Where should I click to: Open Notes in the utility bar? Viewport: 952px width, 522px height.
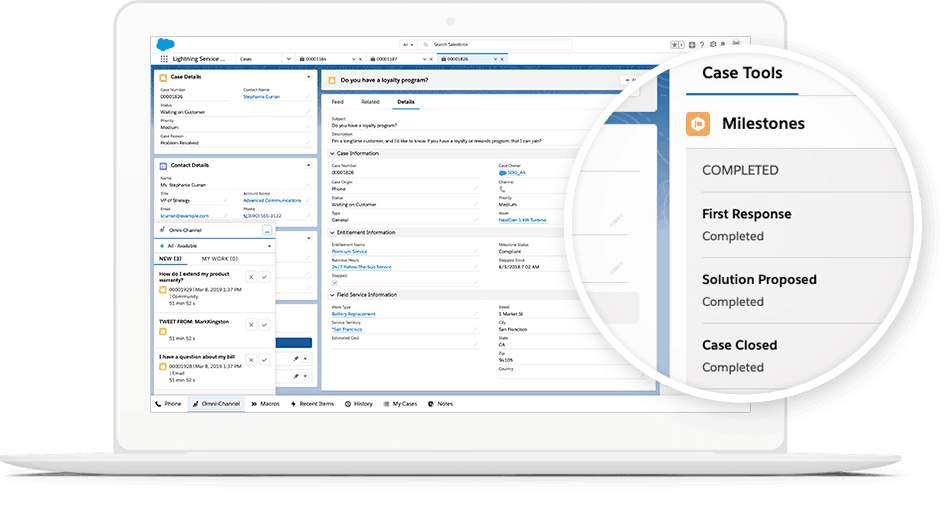pyautogui.click(x=441, y=404)
